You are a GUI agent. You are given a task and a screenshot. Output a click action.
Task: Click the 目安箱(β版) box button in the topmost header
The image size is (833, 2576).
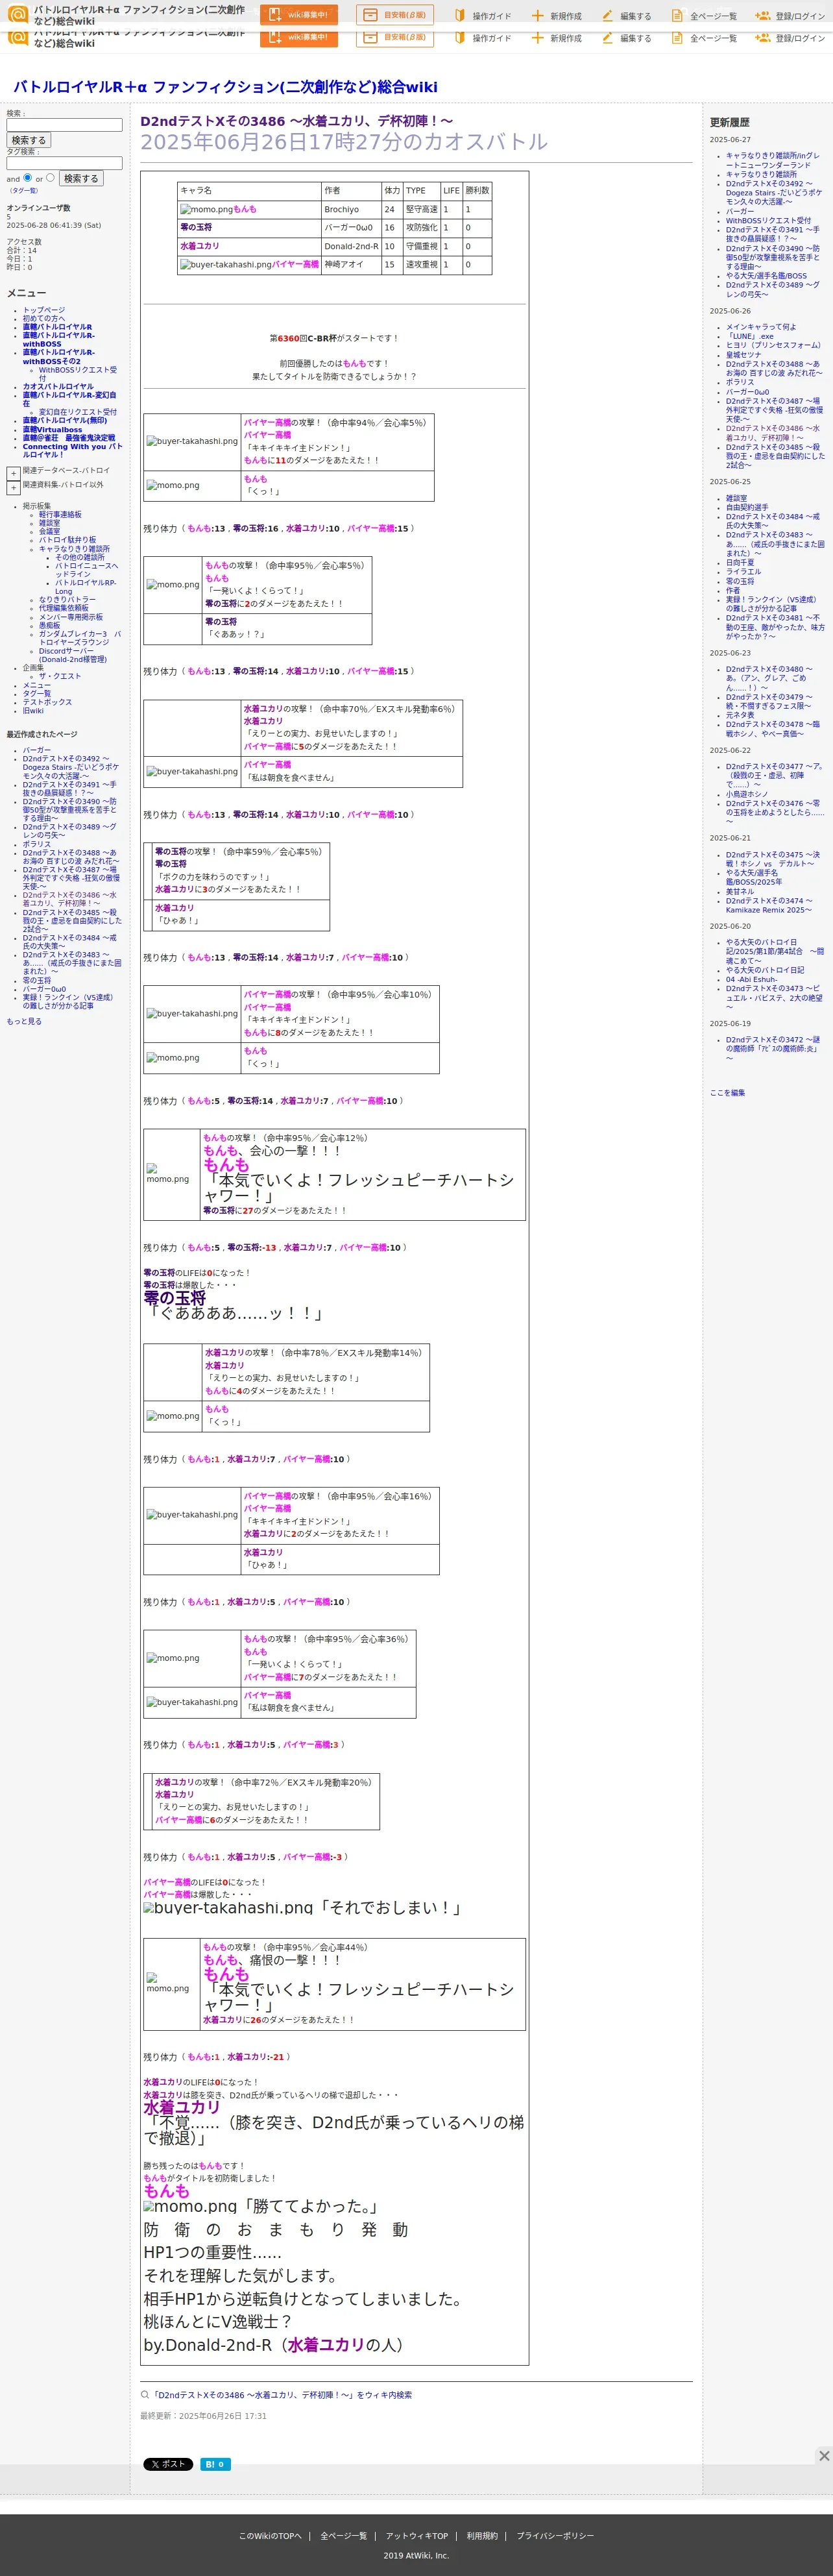(x=395, y=15)
